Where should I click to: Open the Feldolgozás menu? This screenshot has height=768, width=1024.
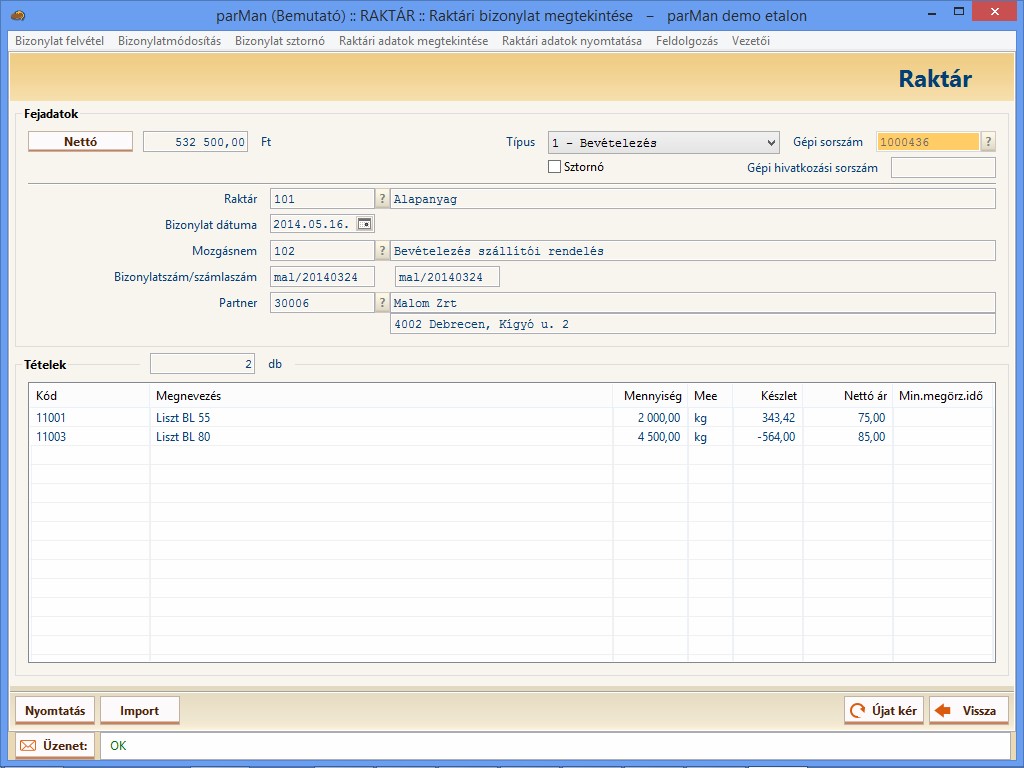click(x=687, y=40)
